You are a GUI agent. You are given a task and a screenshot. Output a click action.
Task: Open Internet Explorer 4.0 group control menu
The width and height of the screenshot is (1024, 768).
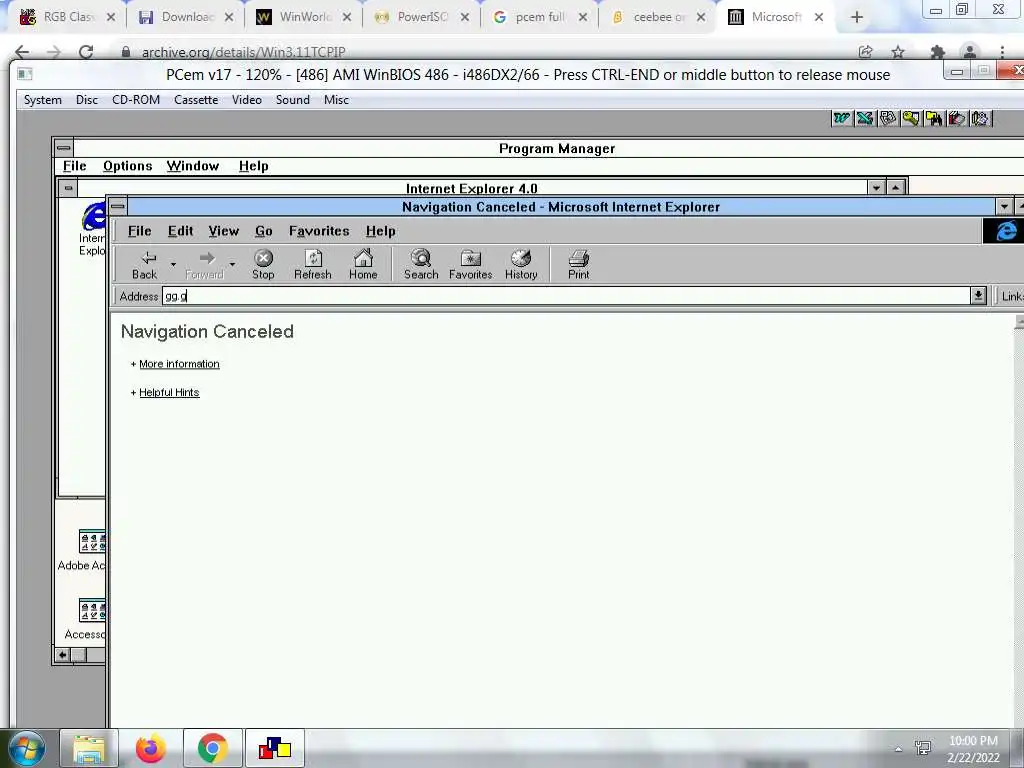68,188
